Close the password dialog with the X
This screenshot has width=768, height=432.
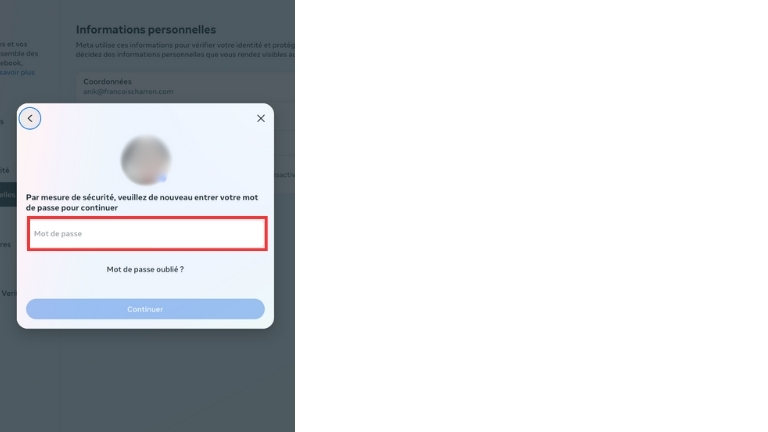click(x=261, y=119)
